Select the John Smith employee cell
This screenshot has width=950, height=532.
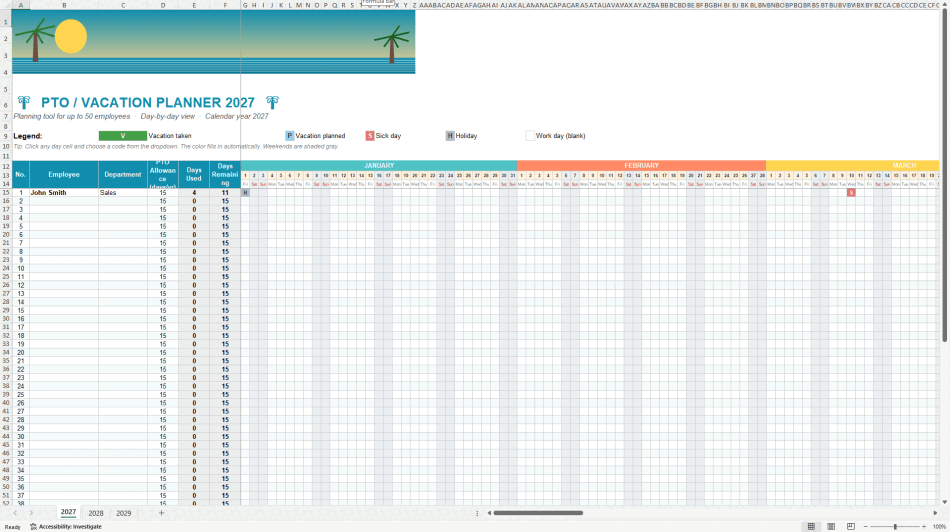point(64,193)
